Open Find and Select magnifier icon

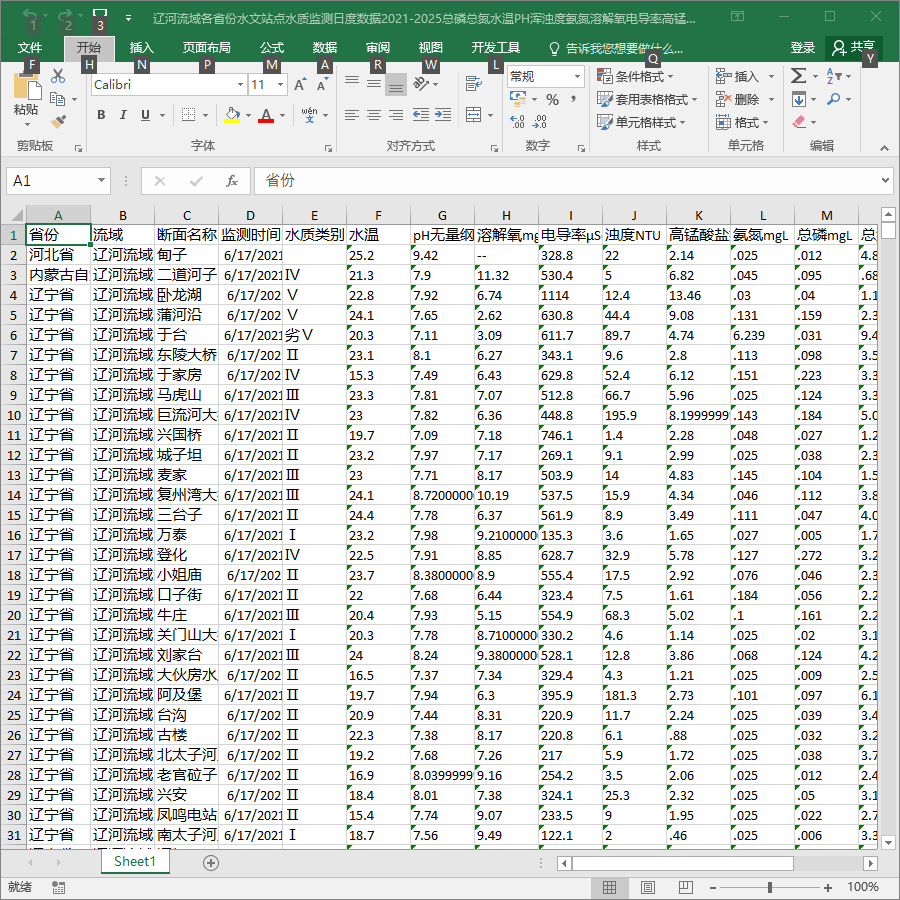pos(833,99)
